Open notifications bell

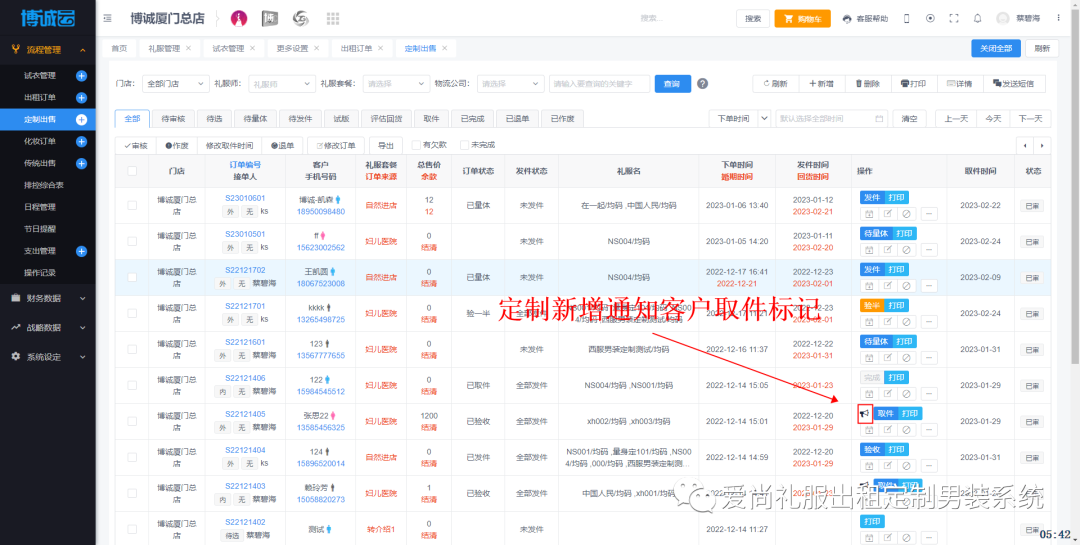click(977, 19)
